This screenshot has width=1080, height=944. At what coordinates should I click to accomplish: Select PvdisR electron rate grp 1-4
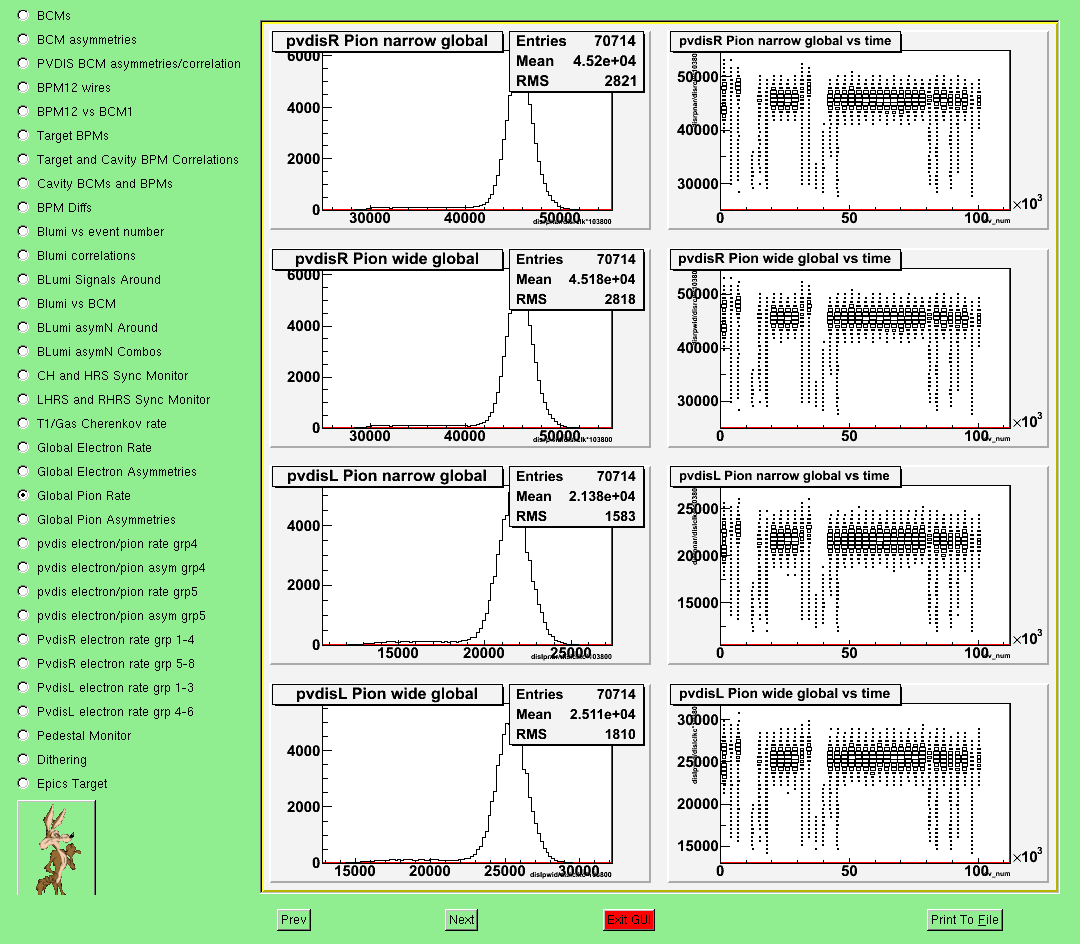coord(23,640)
